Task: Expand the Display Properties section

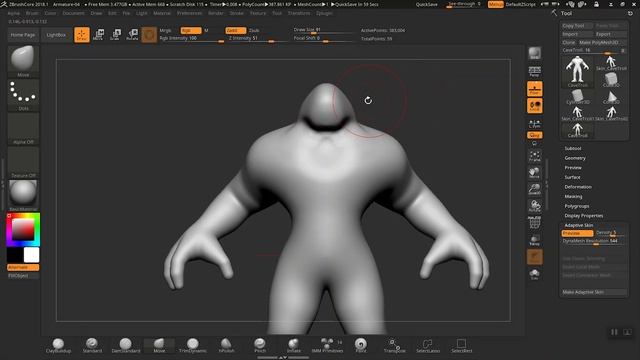Action: tap(583, 216)
